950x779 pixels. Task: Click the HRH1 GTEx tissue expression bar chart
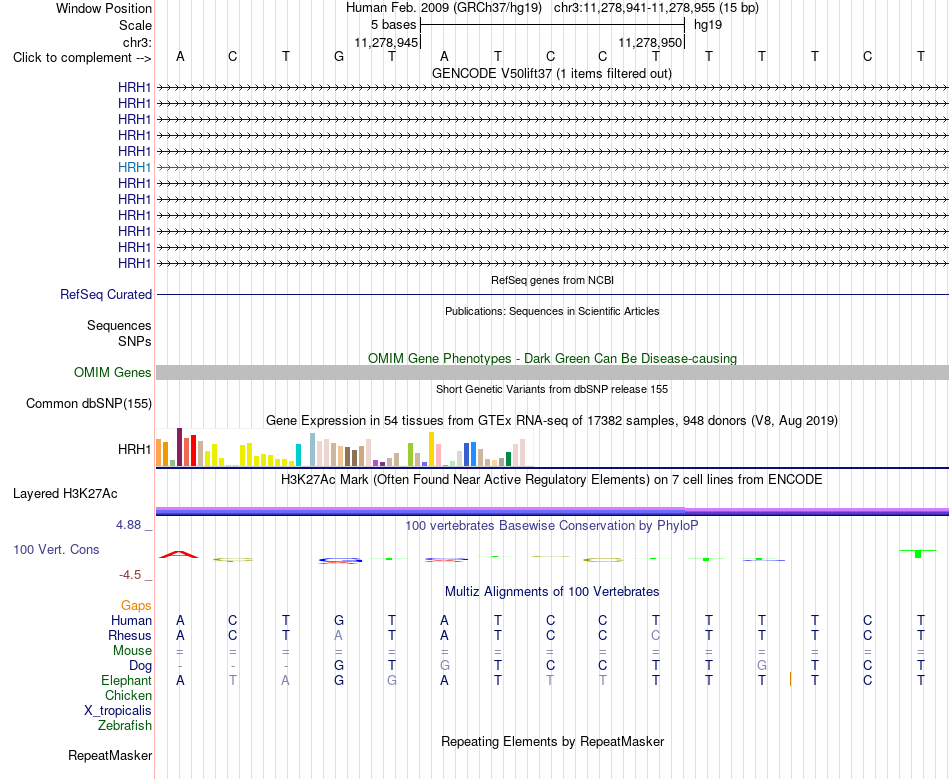[x=344, y=447]
